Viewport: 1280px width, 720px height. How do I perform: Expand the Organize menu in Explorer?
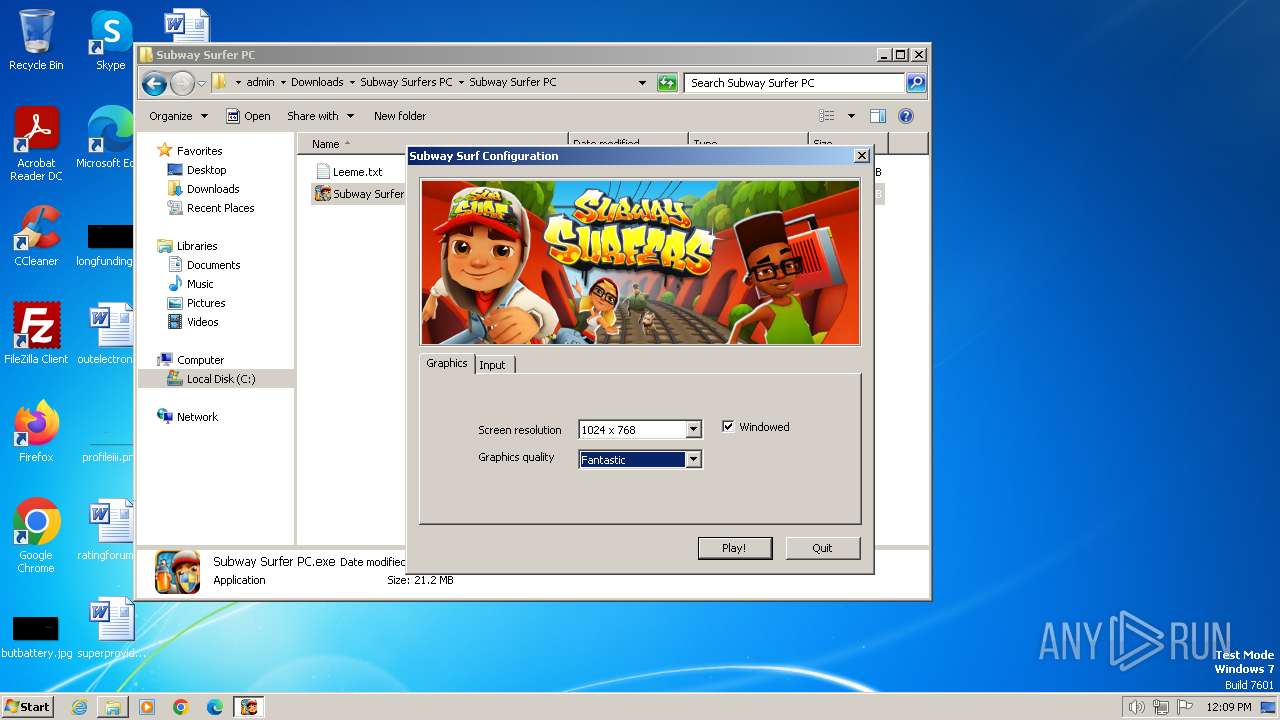click(x=179, y=116)
